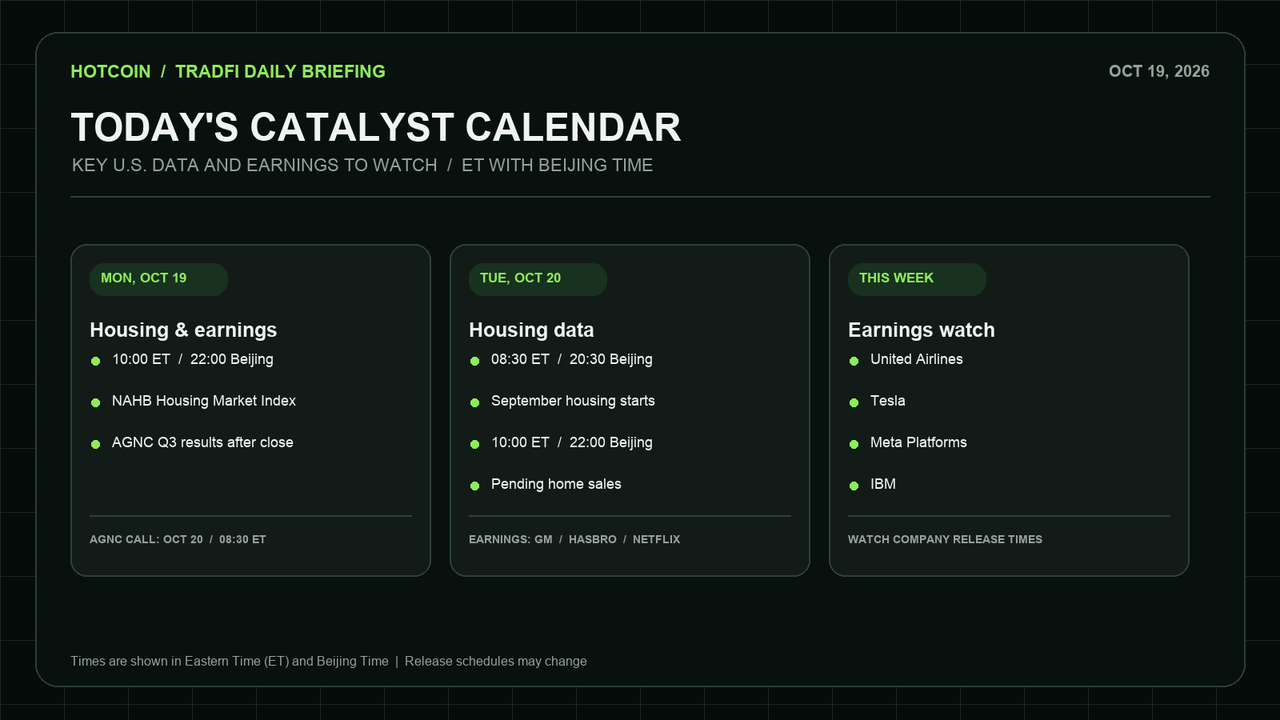The image size is (1280, 720).
Task: Click the TODAY'S CATALYST CALENDAR title
Action: (x=376, y=128)
